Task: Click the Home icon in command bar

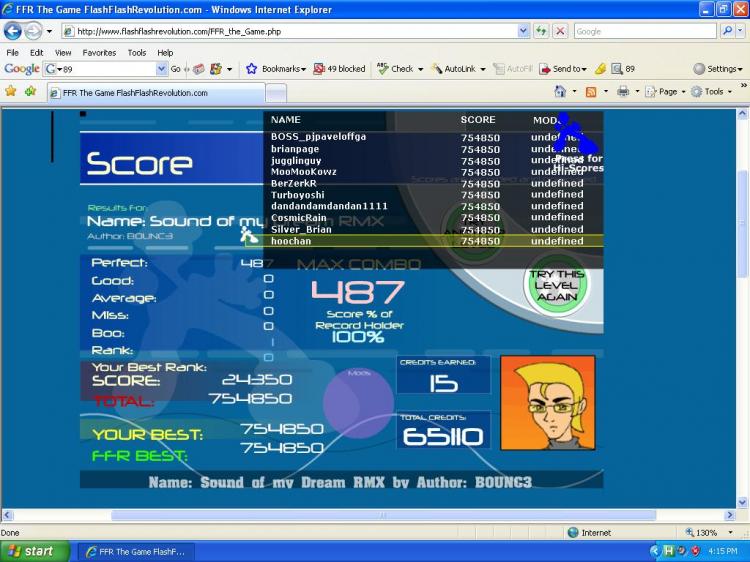Action: coord(560,91)
